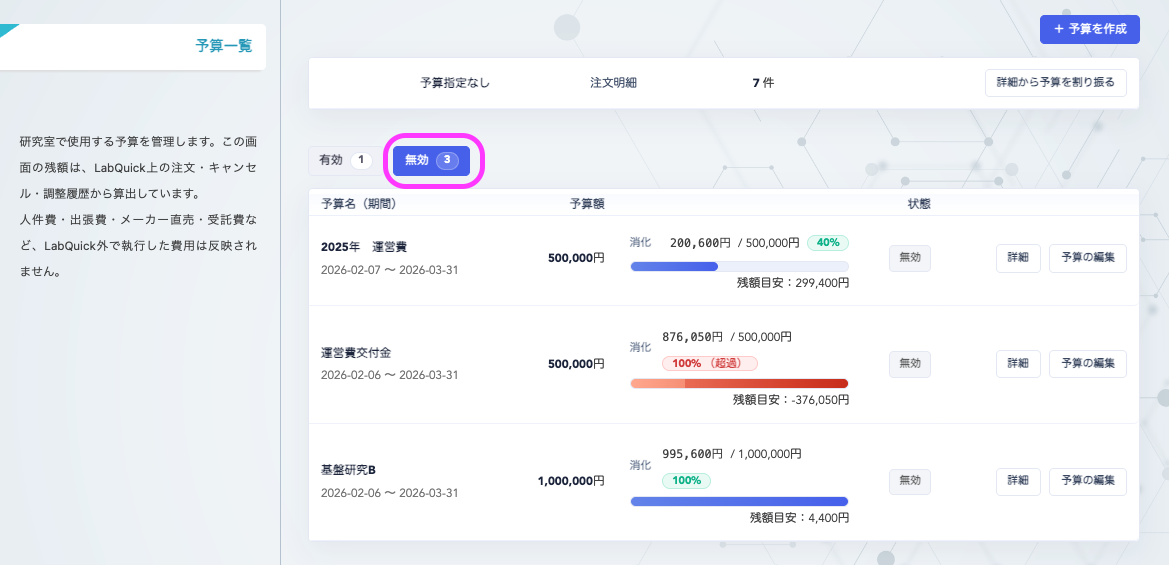Viewport: 1169px width, 565px height.
Task: Click 予算の編集 for 基盤研究B
Action: [x=1087, y=481]
